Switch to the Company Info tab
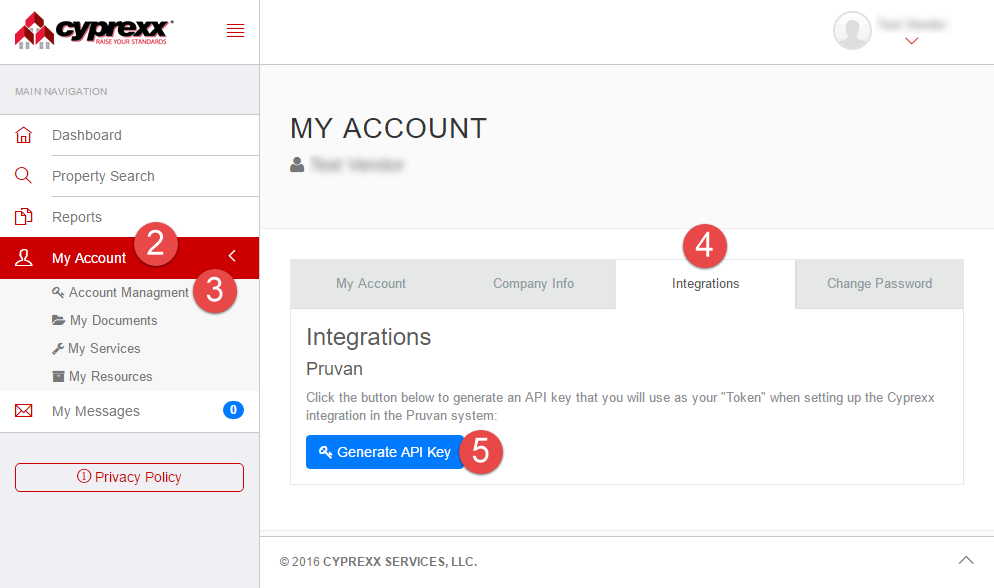Image resolution: width=994 pixels, height=588 pixels. [x=533, y=284]
